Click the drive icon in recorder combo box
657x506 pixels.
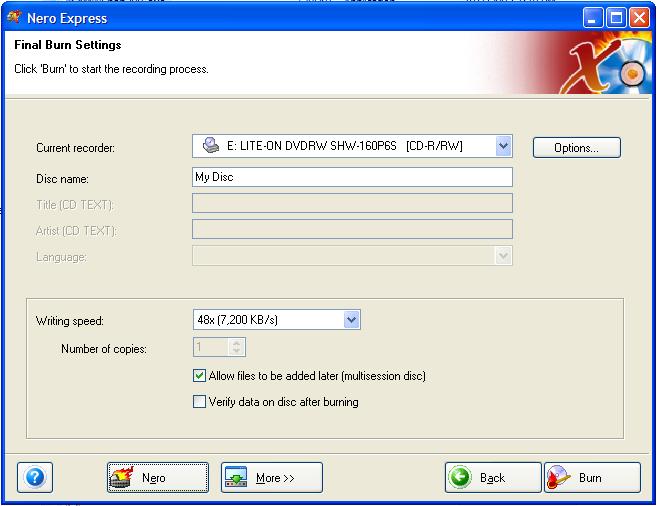(x=211, y=145)
